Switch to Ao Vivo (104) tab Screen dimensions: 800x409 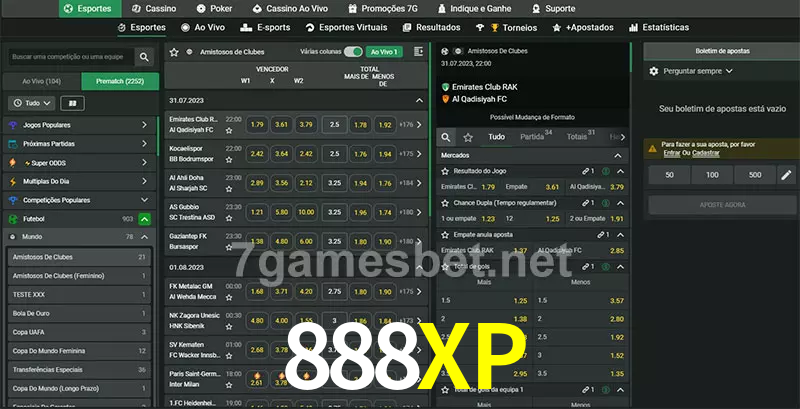click(x=42, y=82)
